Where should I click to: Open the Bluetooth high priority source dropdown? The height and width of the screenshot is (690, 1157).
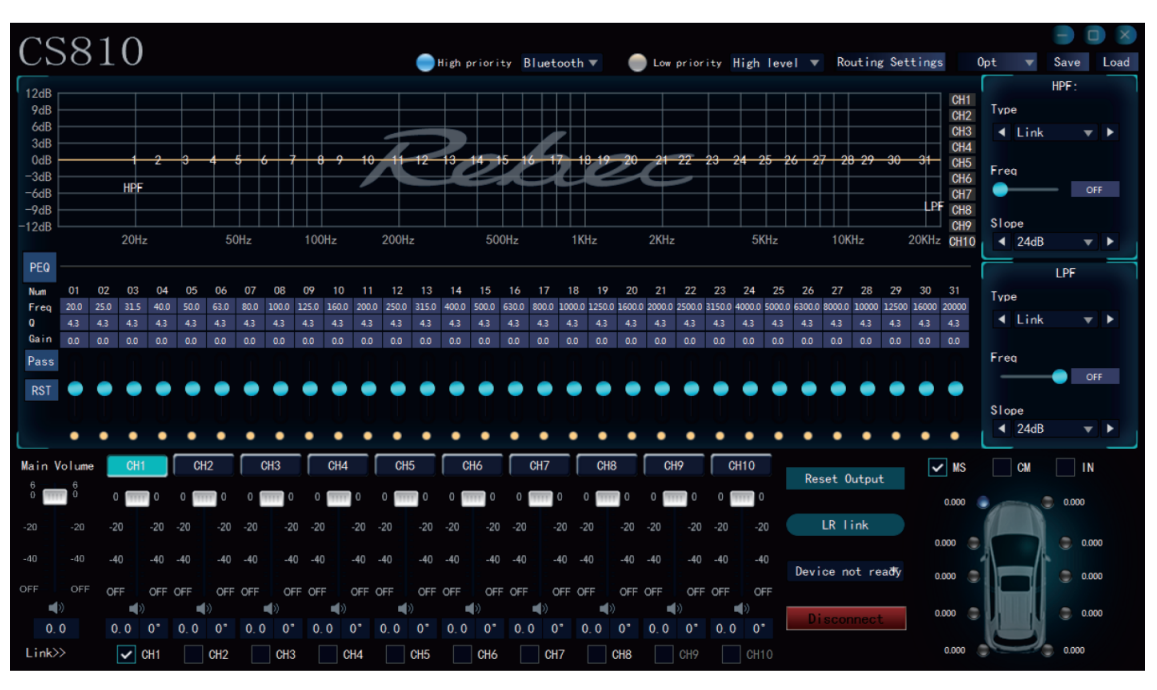pyautogui.click(x=561, y=63)
